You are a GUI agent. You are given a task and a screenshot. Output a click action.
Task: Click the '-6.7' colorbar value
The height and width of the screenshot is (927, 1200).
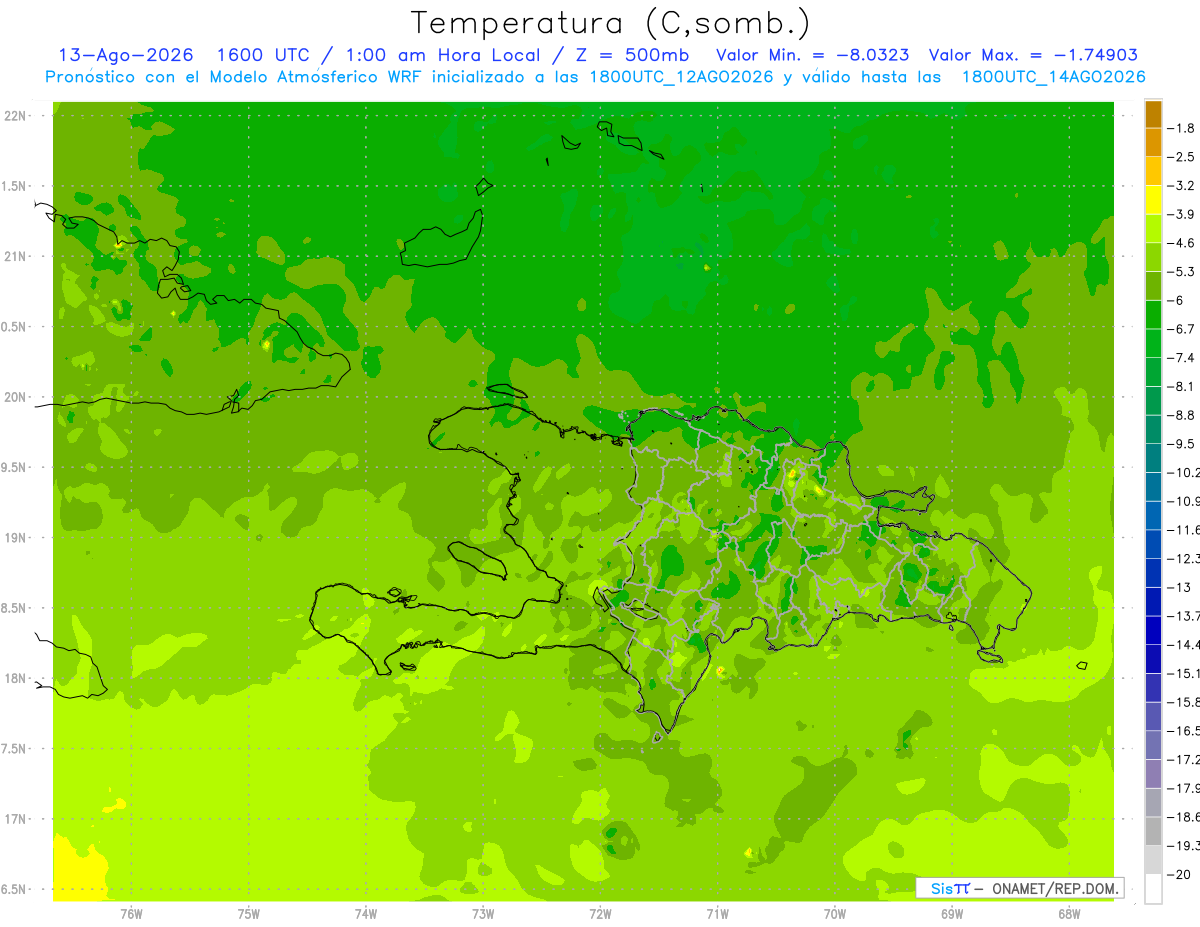(x=1181, y=329)
